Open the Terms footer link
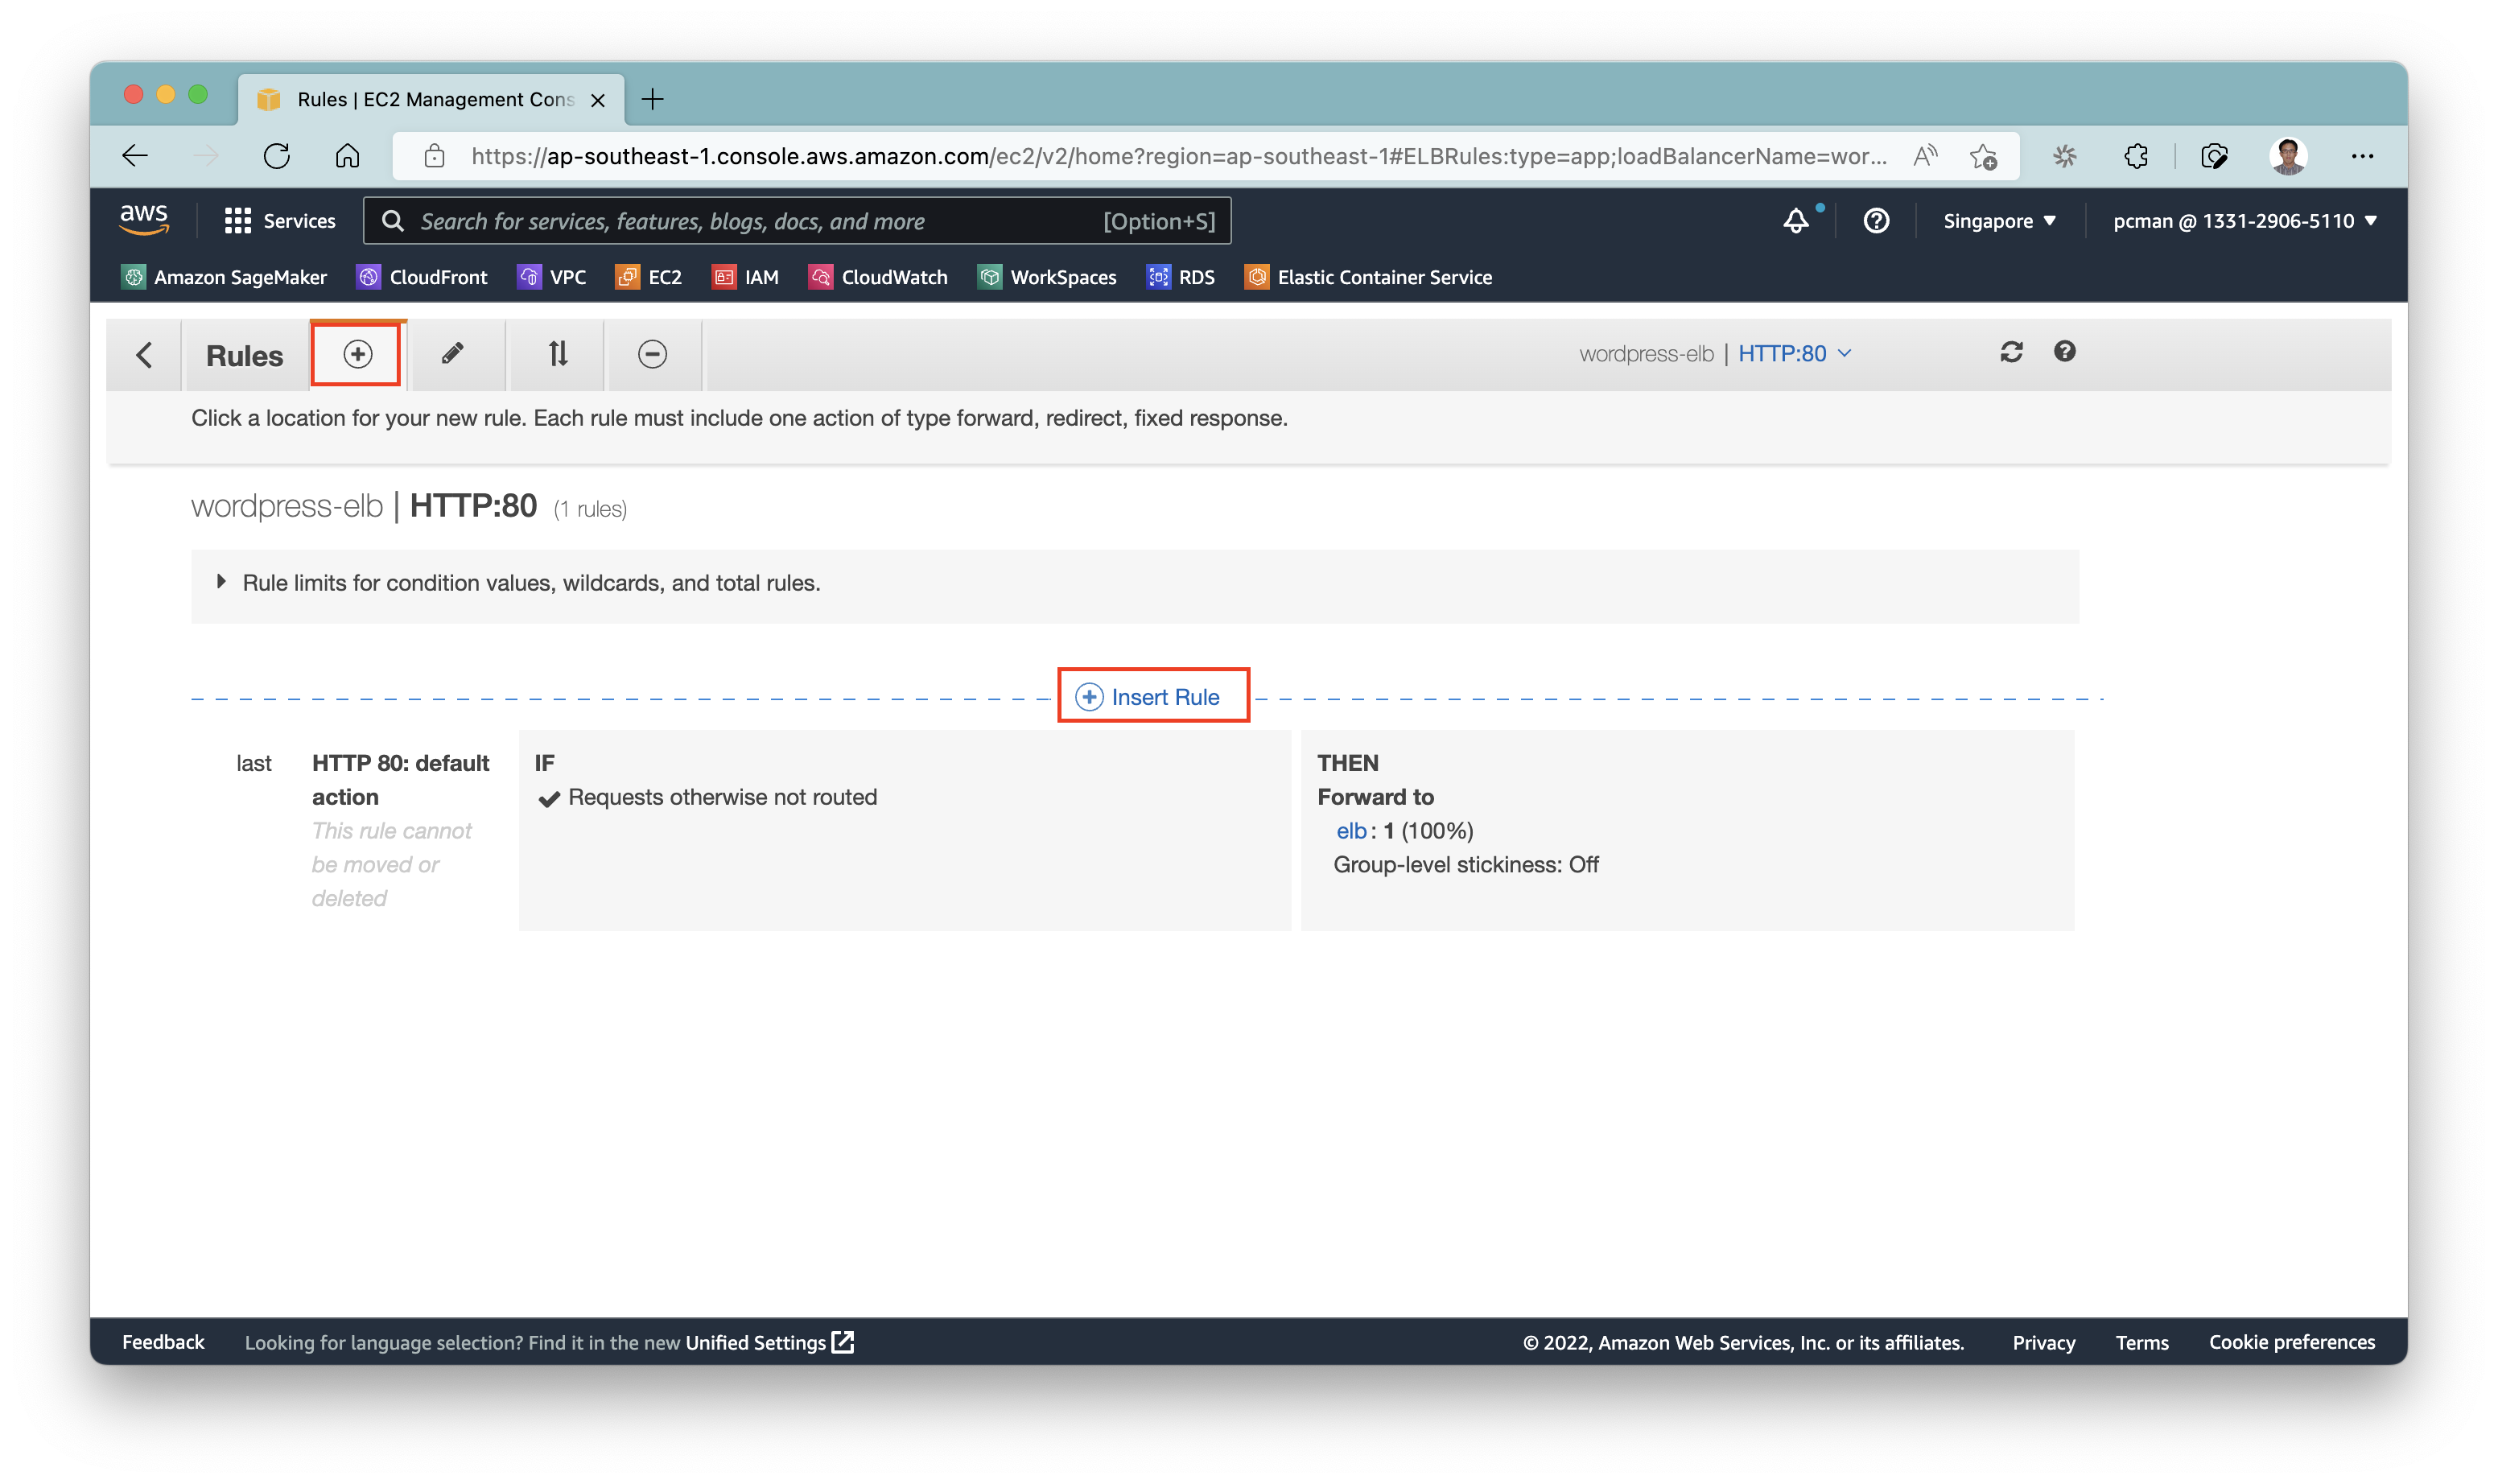Viewport: 2498px width, 1484px height. 2141,1342
